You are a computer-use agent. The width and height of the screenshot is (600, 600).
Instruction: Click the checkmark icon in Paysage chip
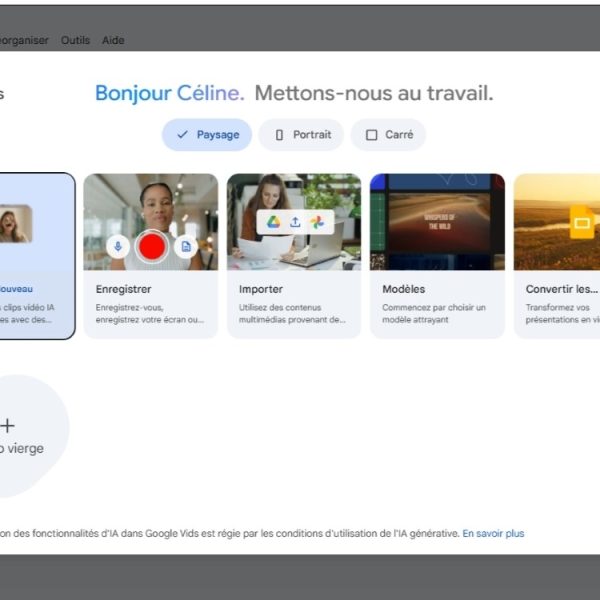pos(183,134)
